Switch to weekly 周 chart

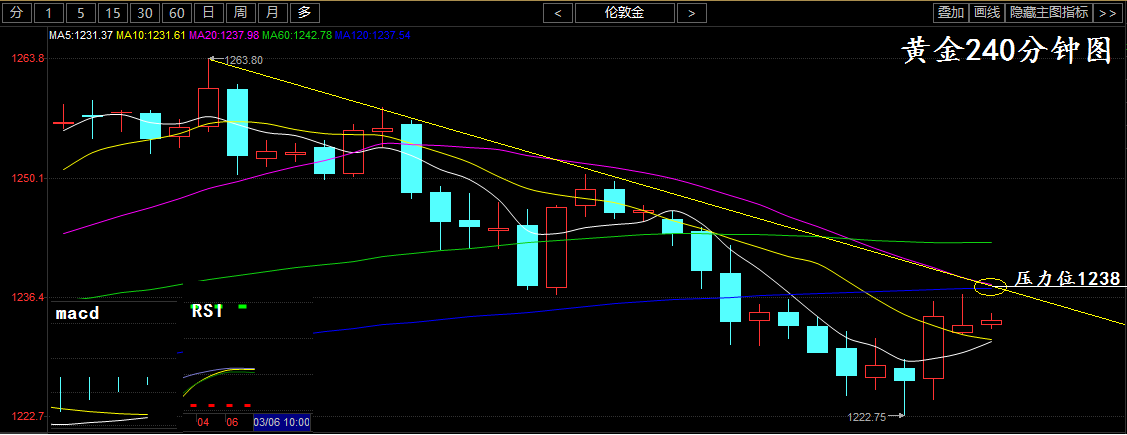[x=240, y=13]
